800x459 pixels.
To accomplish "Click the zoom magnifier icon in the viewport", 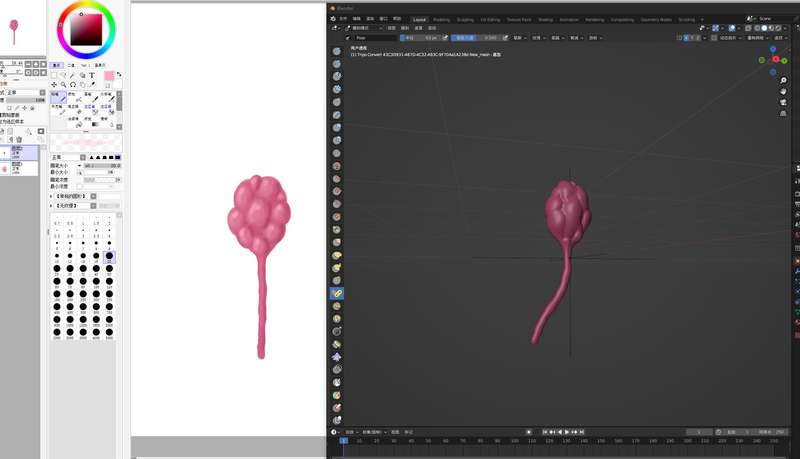I will pyautogui.click(x=783, y=80).
